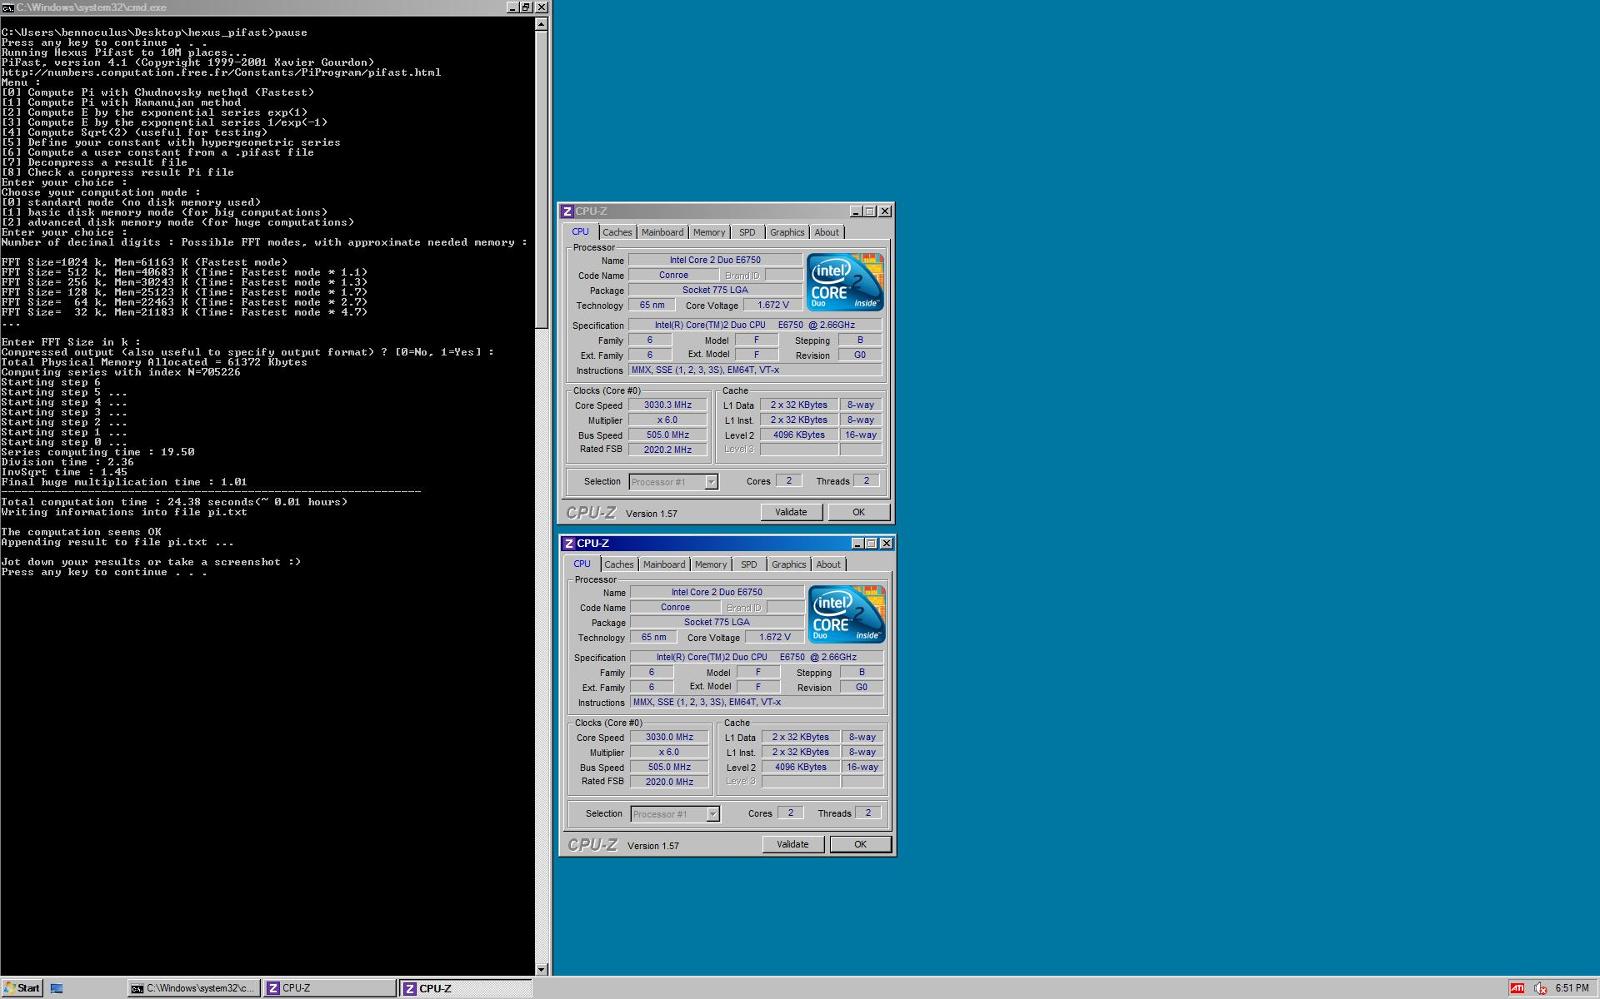Open the Caches tab in upper CPU-Z window
Screen dimensions: 1600x999
[x=617, y=232]
